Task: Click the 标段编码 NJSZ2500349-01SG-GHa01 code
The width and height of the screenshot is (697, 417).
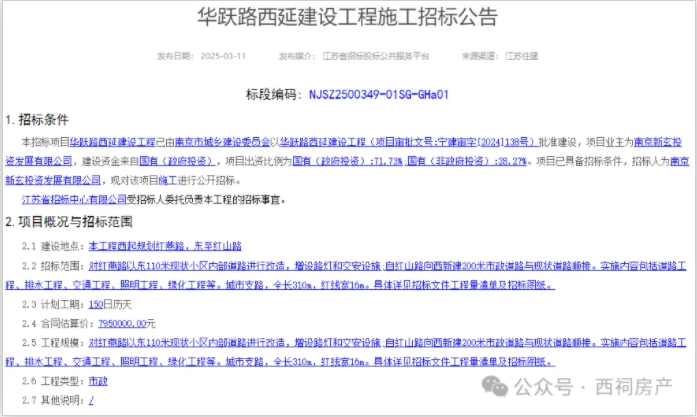Action: click(378, 95)
